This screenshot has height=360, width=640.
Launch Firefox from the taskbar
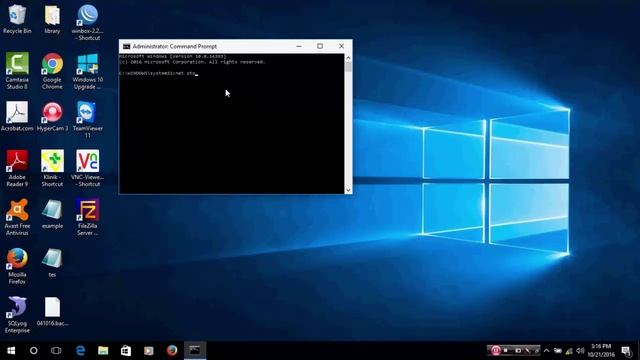click(172, 351)
